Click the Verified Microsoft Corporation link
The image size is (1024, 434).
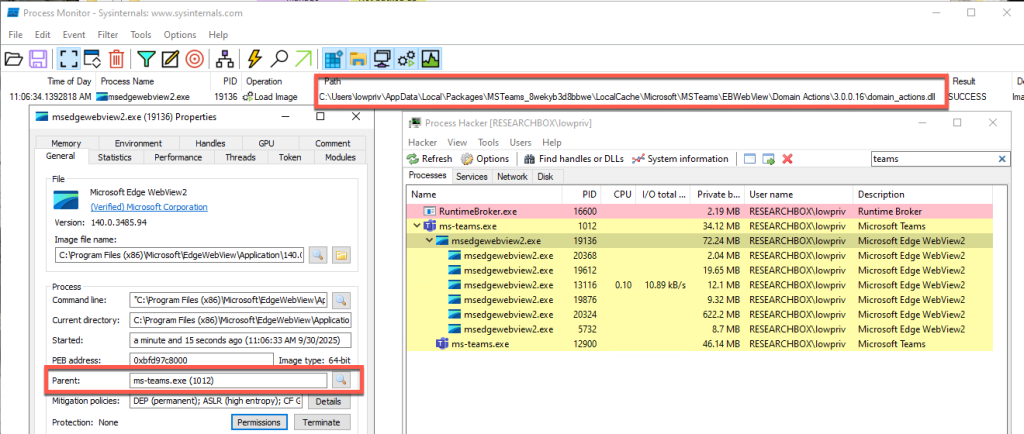click(149, 207)
